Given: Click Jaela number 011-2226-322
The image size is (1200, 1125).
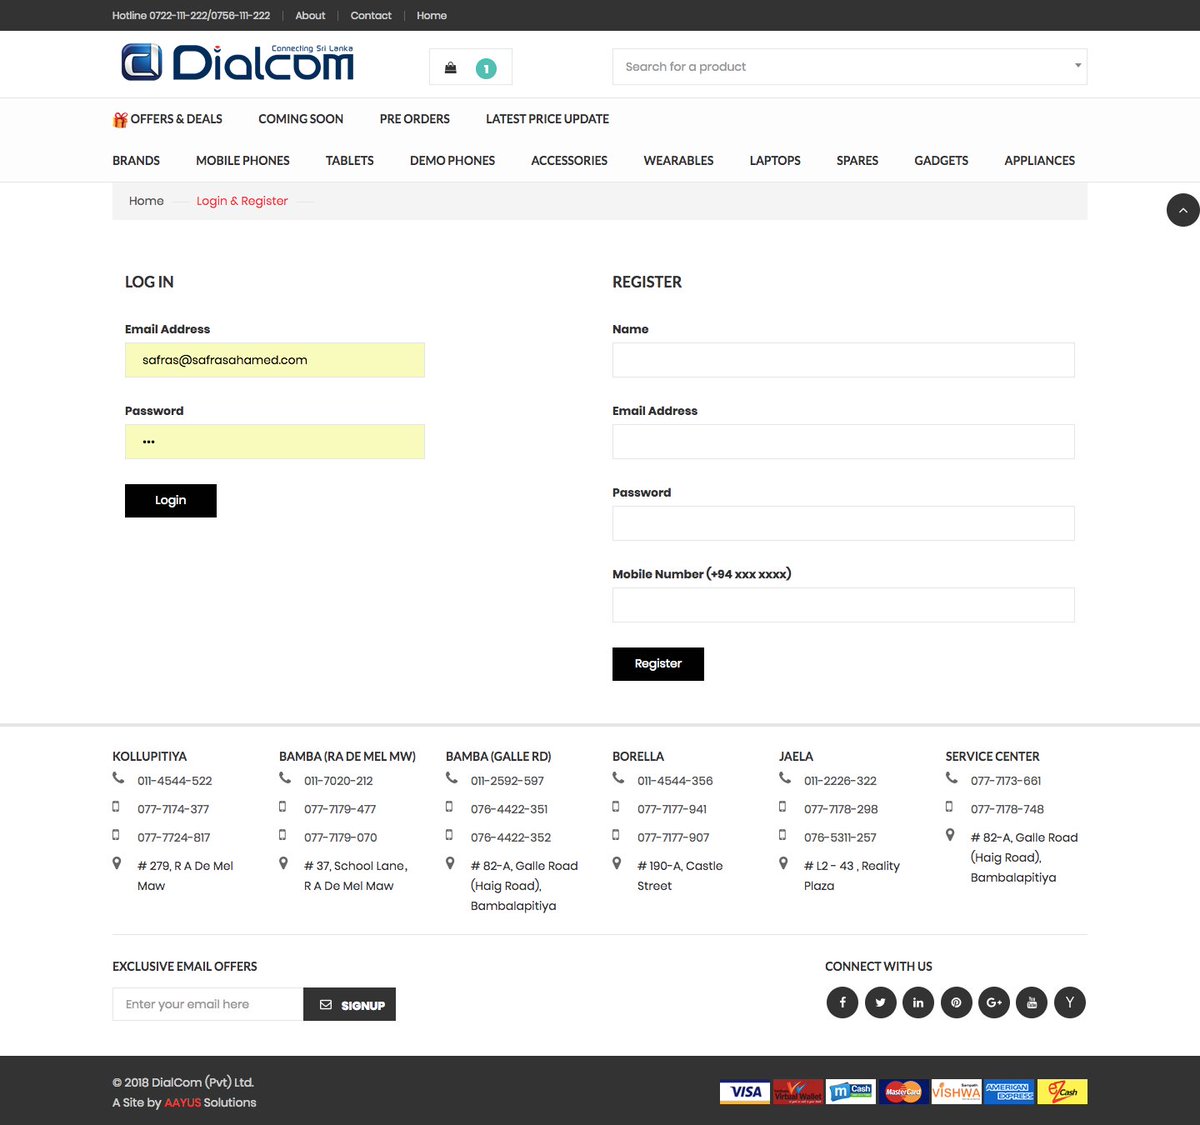Looking at the screenshot, I should tap(840, 781).
